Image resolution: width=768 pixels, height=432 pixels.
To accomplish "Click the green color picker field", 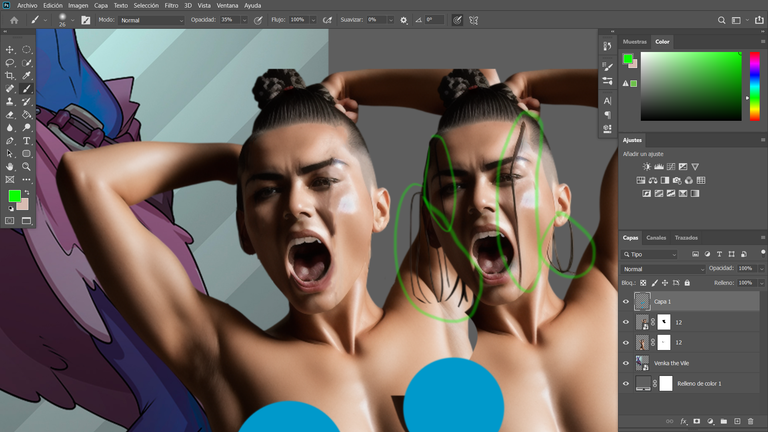I will pyautogui.click(x=691, y=86).
